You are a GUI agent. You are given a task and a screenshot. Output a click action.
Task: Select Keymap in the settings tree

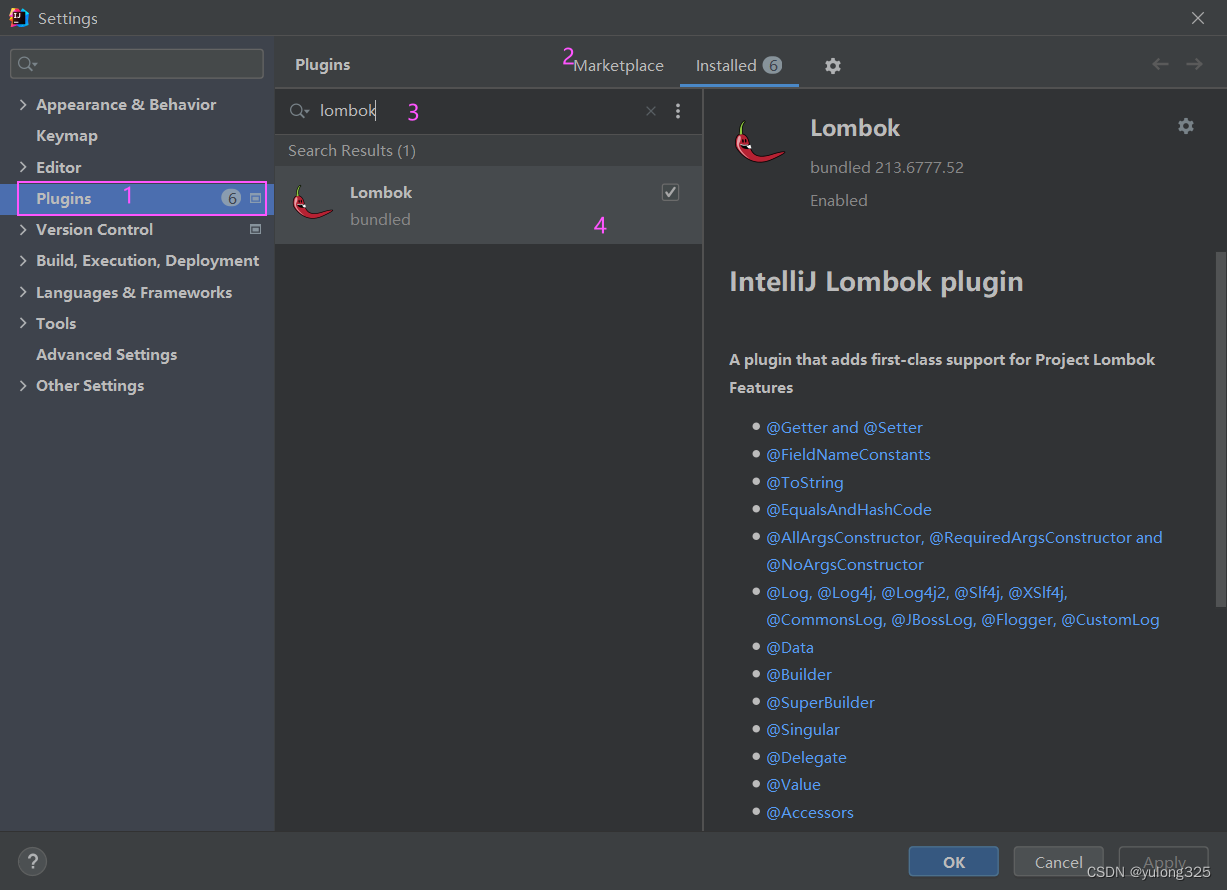(67, 135)
